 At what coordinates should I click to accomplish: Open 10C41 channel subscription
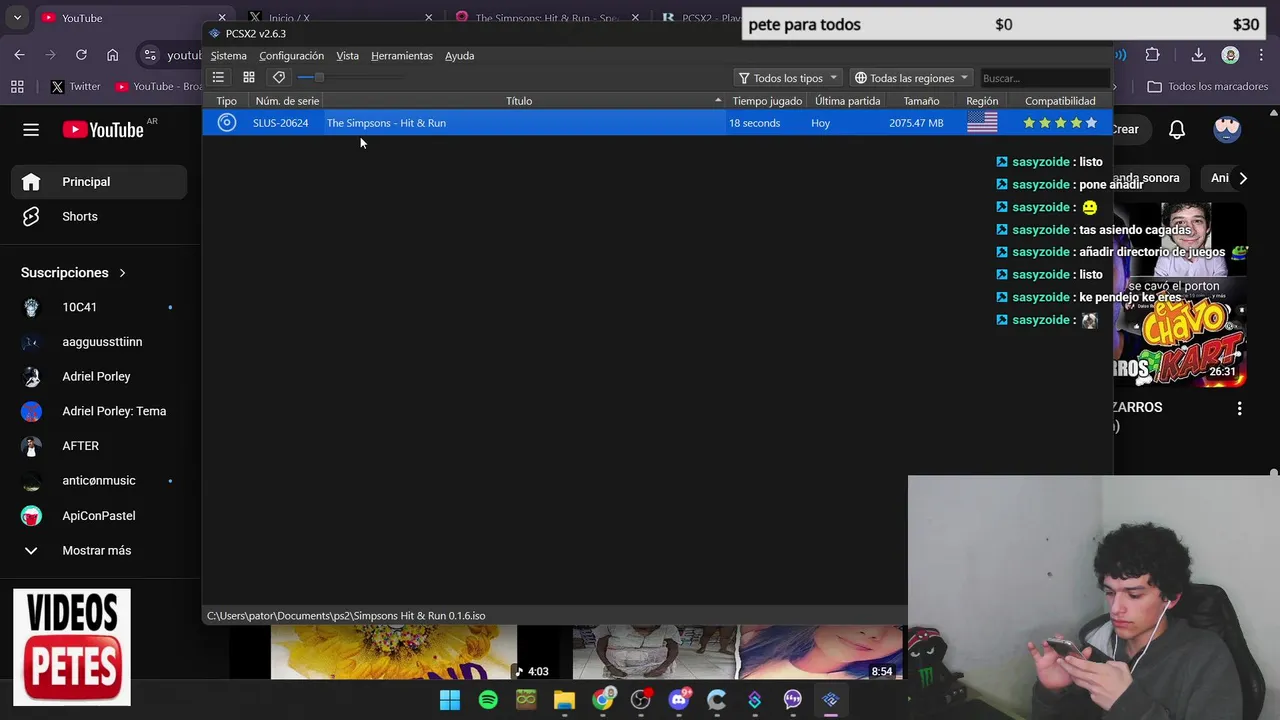(x=98, y=307)
